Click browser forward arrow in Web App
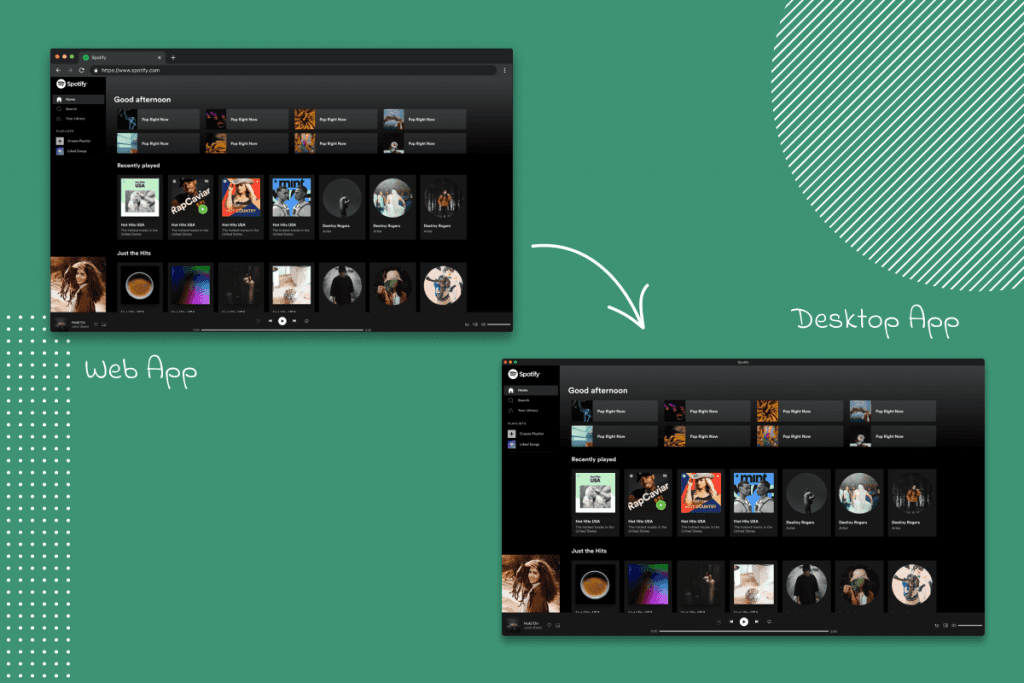Viewport: 1024px width, 683px height. click(x=70, y=70)
